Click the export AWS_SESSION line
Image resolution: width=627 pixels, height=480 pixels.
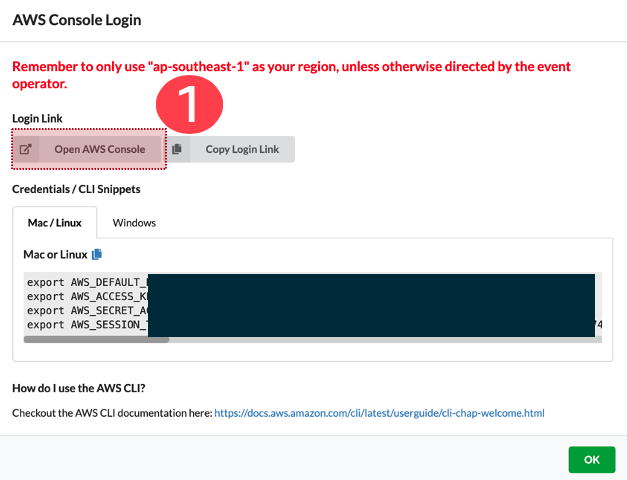[87, 324]
